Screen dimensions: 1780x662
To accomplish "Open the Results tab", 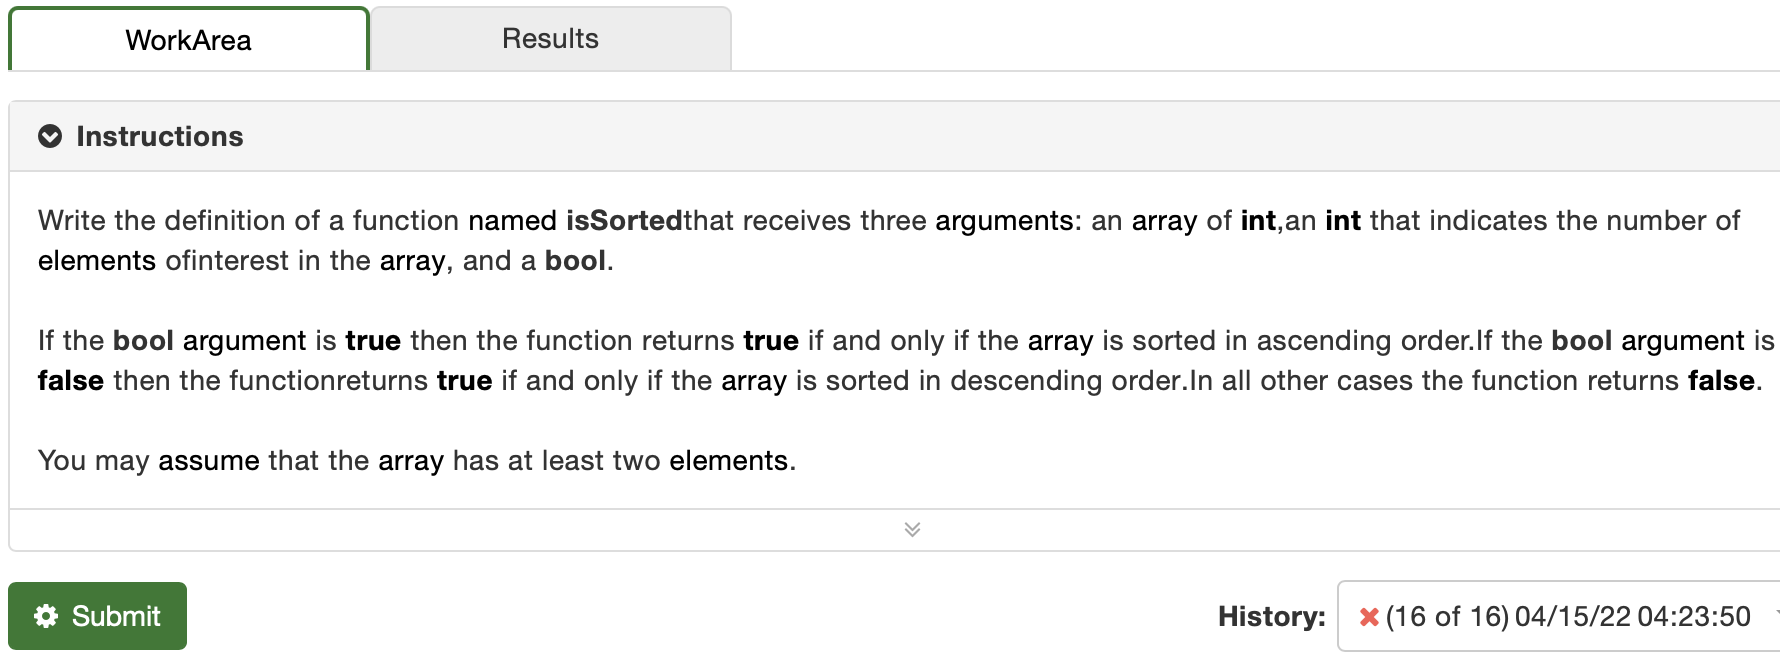I will [550, 39].
